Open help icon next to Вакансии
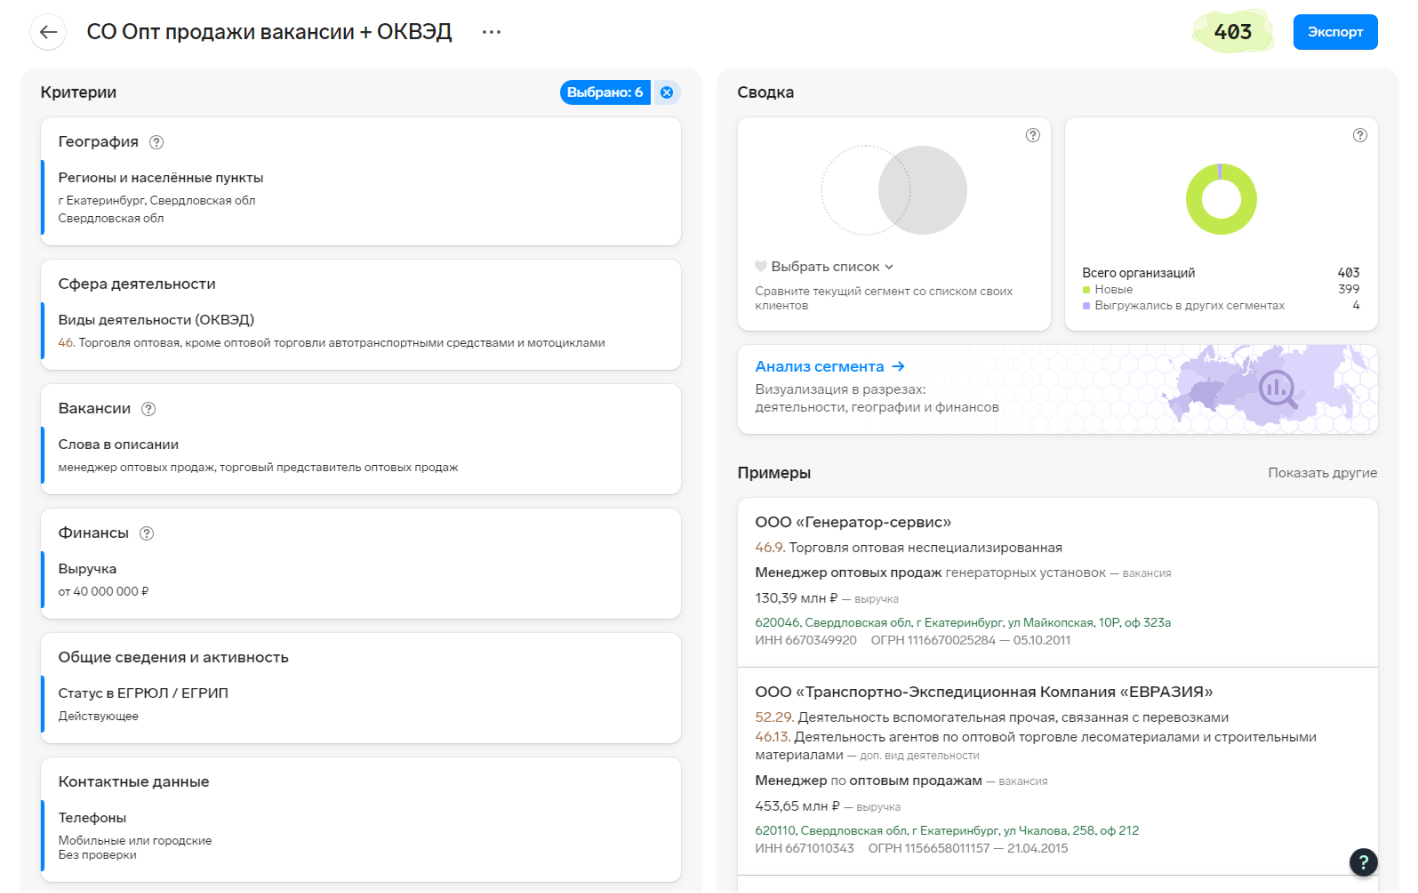This screenshot has height=893, width=1418. [x=149, y=409]
